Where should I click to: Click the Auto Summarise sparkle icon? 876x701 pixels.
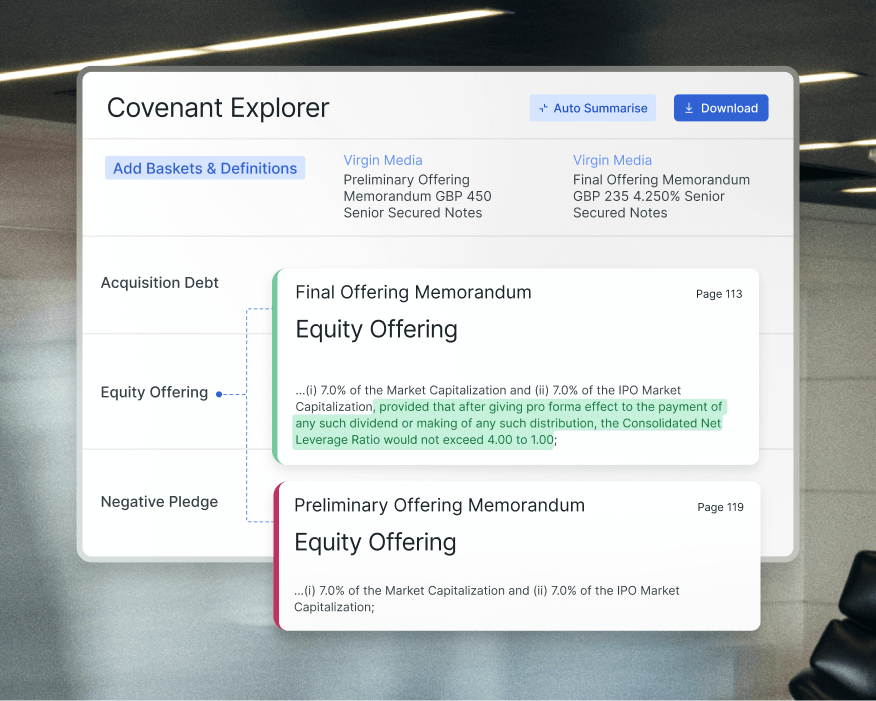pyautogui.click(x=542, y=107)
